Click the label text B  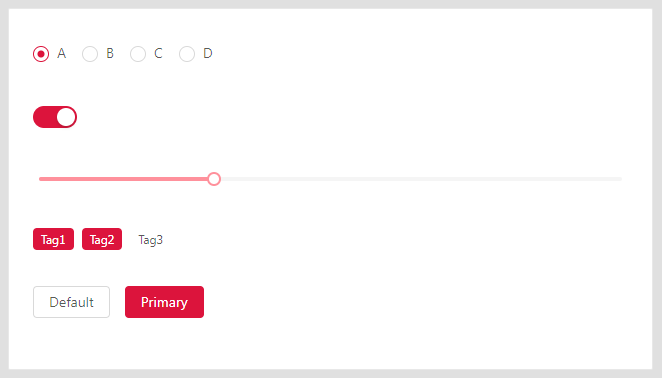pos(110,54)
